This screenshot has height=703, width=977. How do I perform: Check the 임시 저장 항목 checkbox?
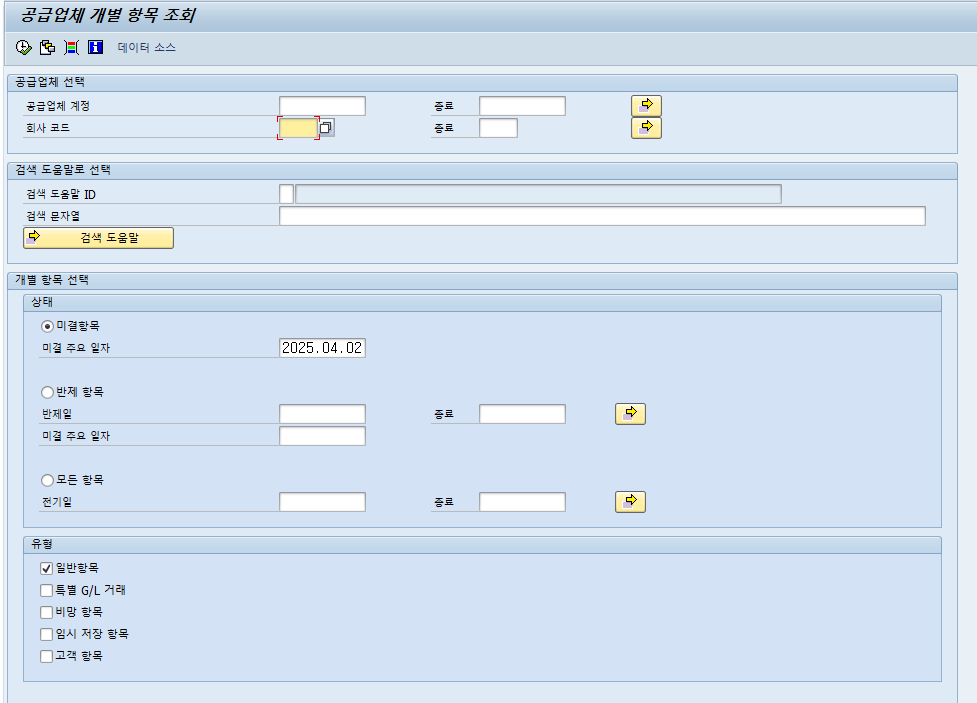click(46, 634)
